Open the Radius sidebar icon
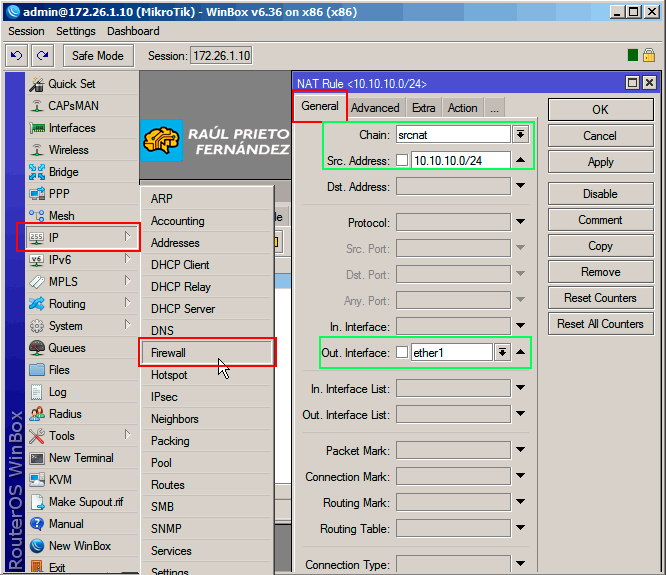Screen dimensions: 666x575 (x=37, y=414)
